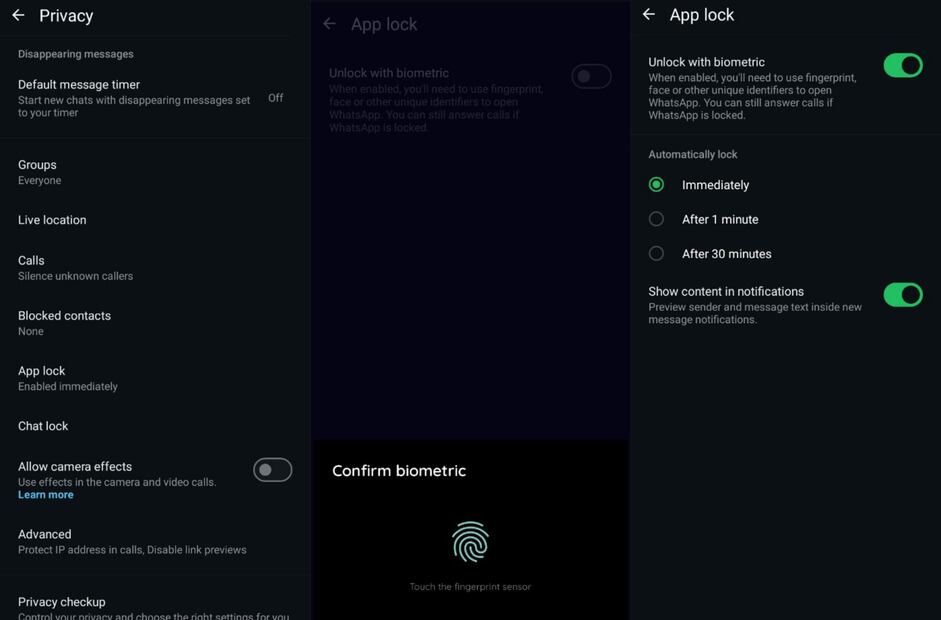Tap the back arrow beside Privacy title
The image size is (941, 620).
pyautogui.click(x=18, y=16)
